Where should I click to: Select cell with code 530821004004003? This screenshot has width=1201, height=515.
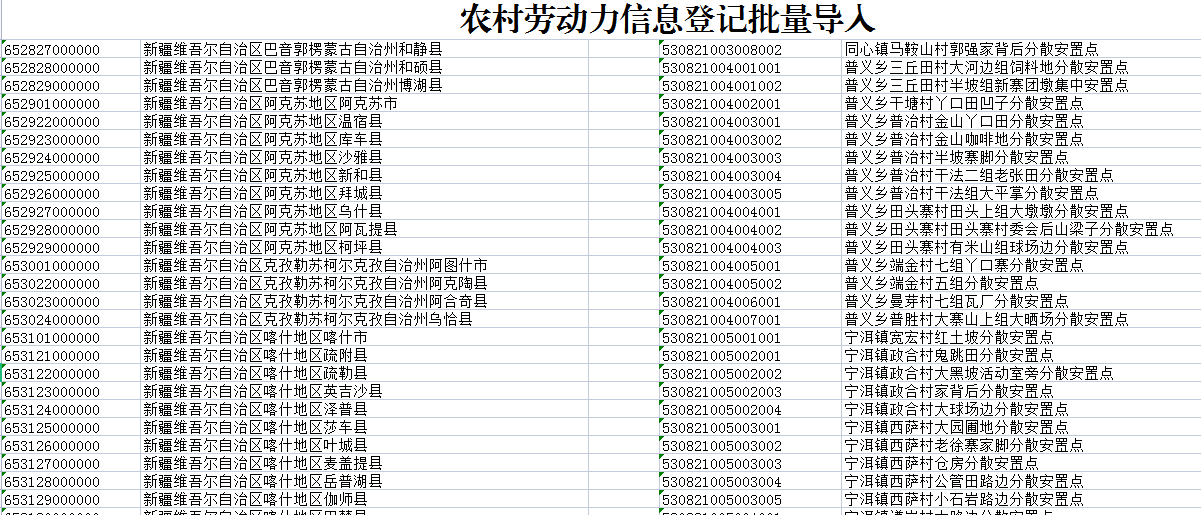pyautogui.click(x=750, y=248)
